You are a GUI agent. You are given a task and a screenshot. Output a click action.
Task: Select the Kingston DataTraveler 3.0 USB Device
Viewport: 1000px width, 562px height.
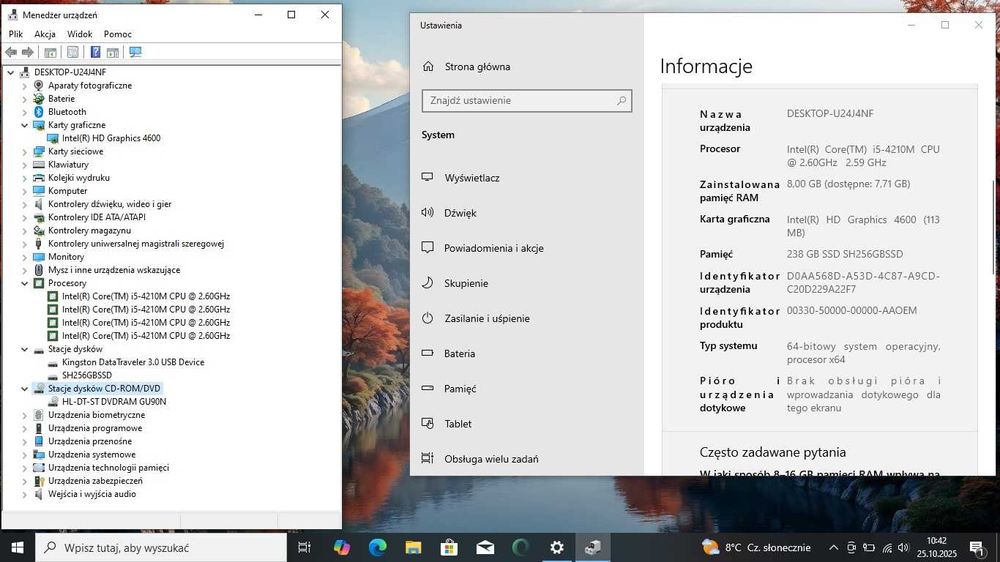click(x=133, y=362)
